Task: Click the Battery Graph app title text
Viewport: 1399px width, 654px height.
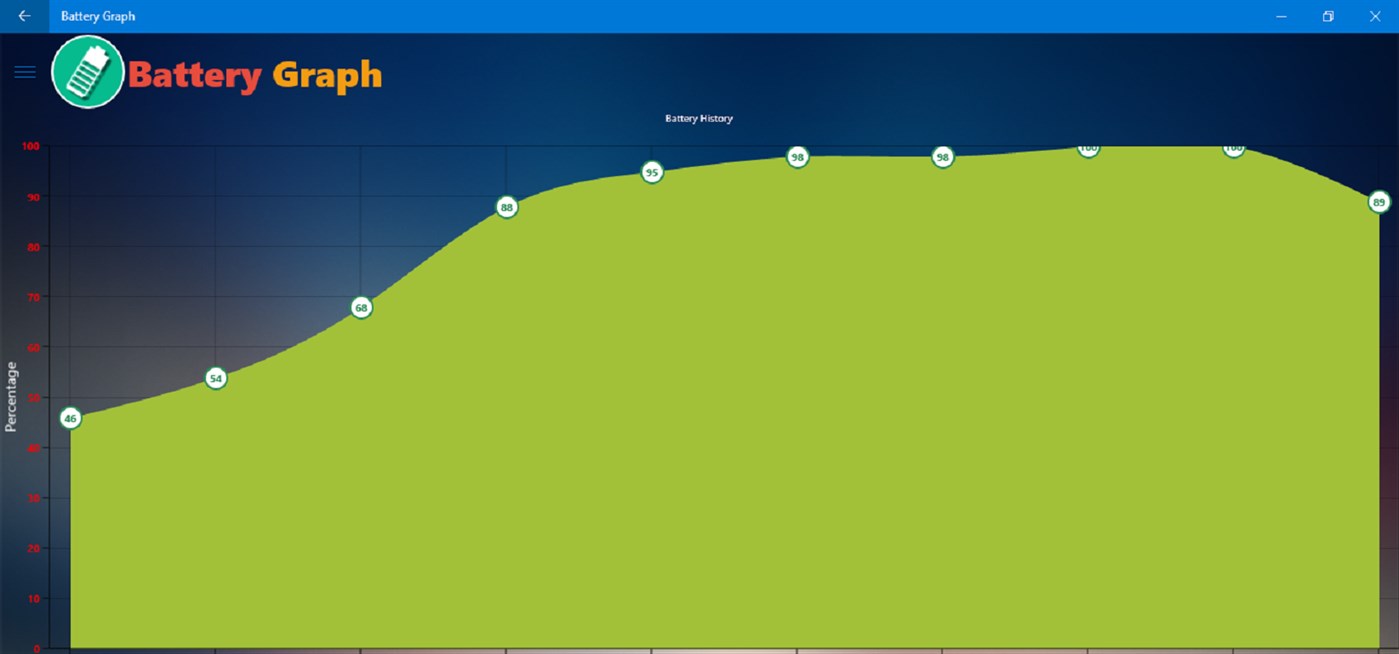Action: pyautogui.click(x=256, y=73)
